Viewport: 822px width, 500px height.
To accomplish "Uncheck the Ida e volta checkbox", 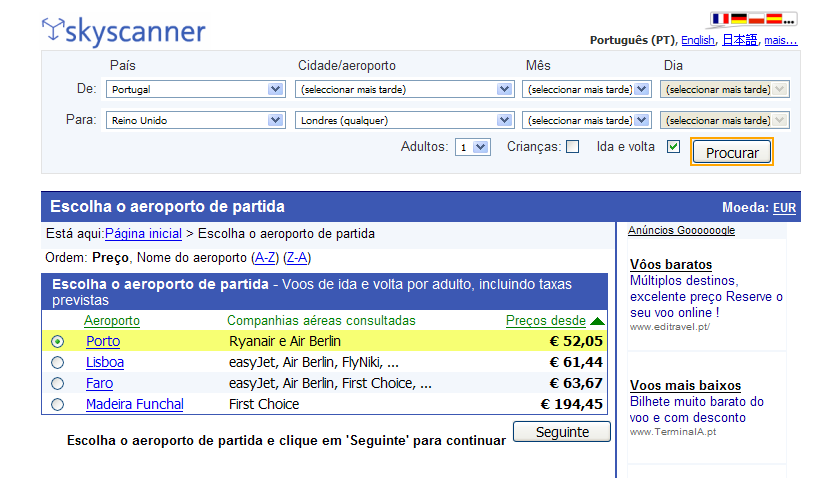I will [x=674, y=147].
